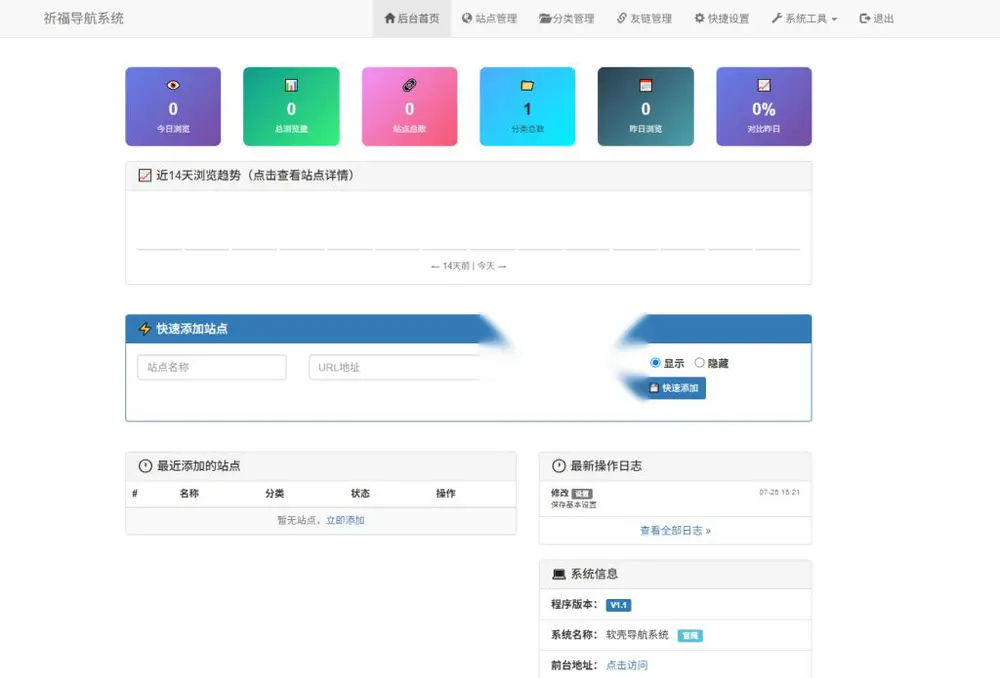Click the log timestamp 07-26 15:21
The width and height of the screenshot is (1000, 678).
779,492
